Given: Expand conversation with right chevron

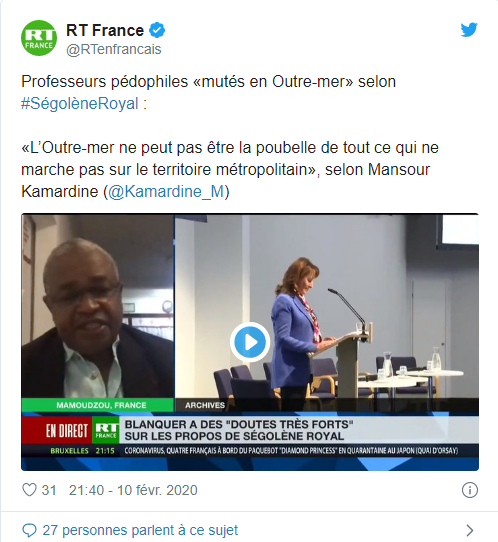Looking at the screenshot, I should pyautogui.click(x=470, y=530).
